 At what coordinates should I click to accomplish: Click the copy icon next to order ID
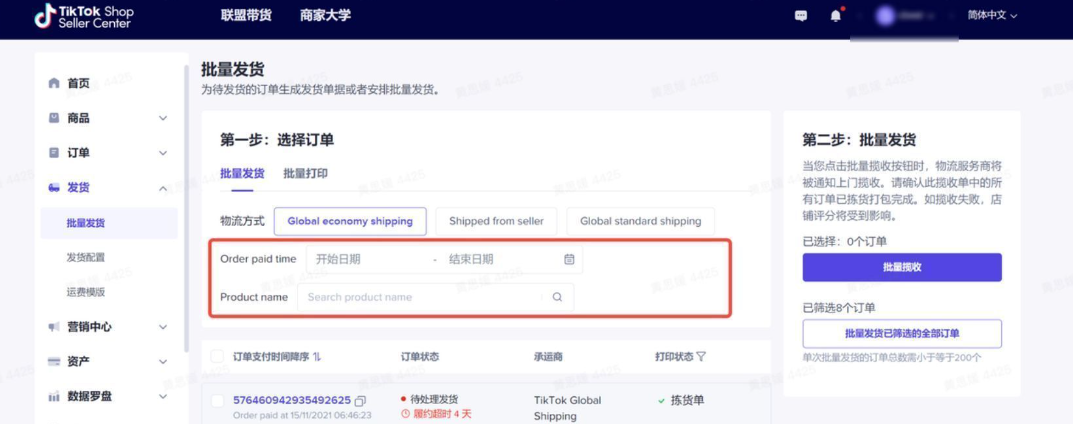(x=361, y=401)
